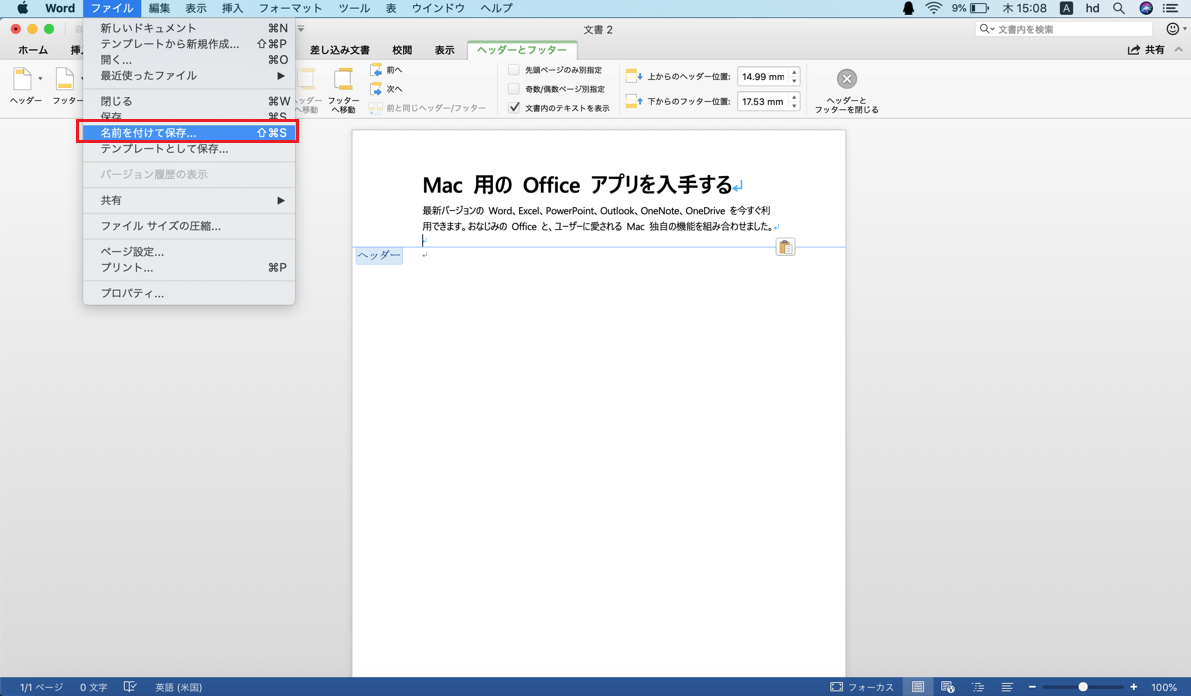The image size is (1191, 696).
Task: Open ページ設定... from File menu
Action: point(189,252)
